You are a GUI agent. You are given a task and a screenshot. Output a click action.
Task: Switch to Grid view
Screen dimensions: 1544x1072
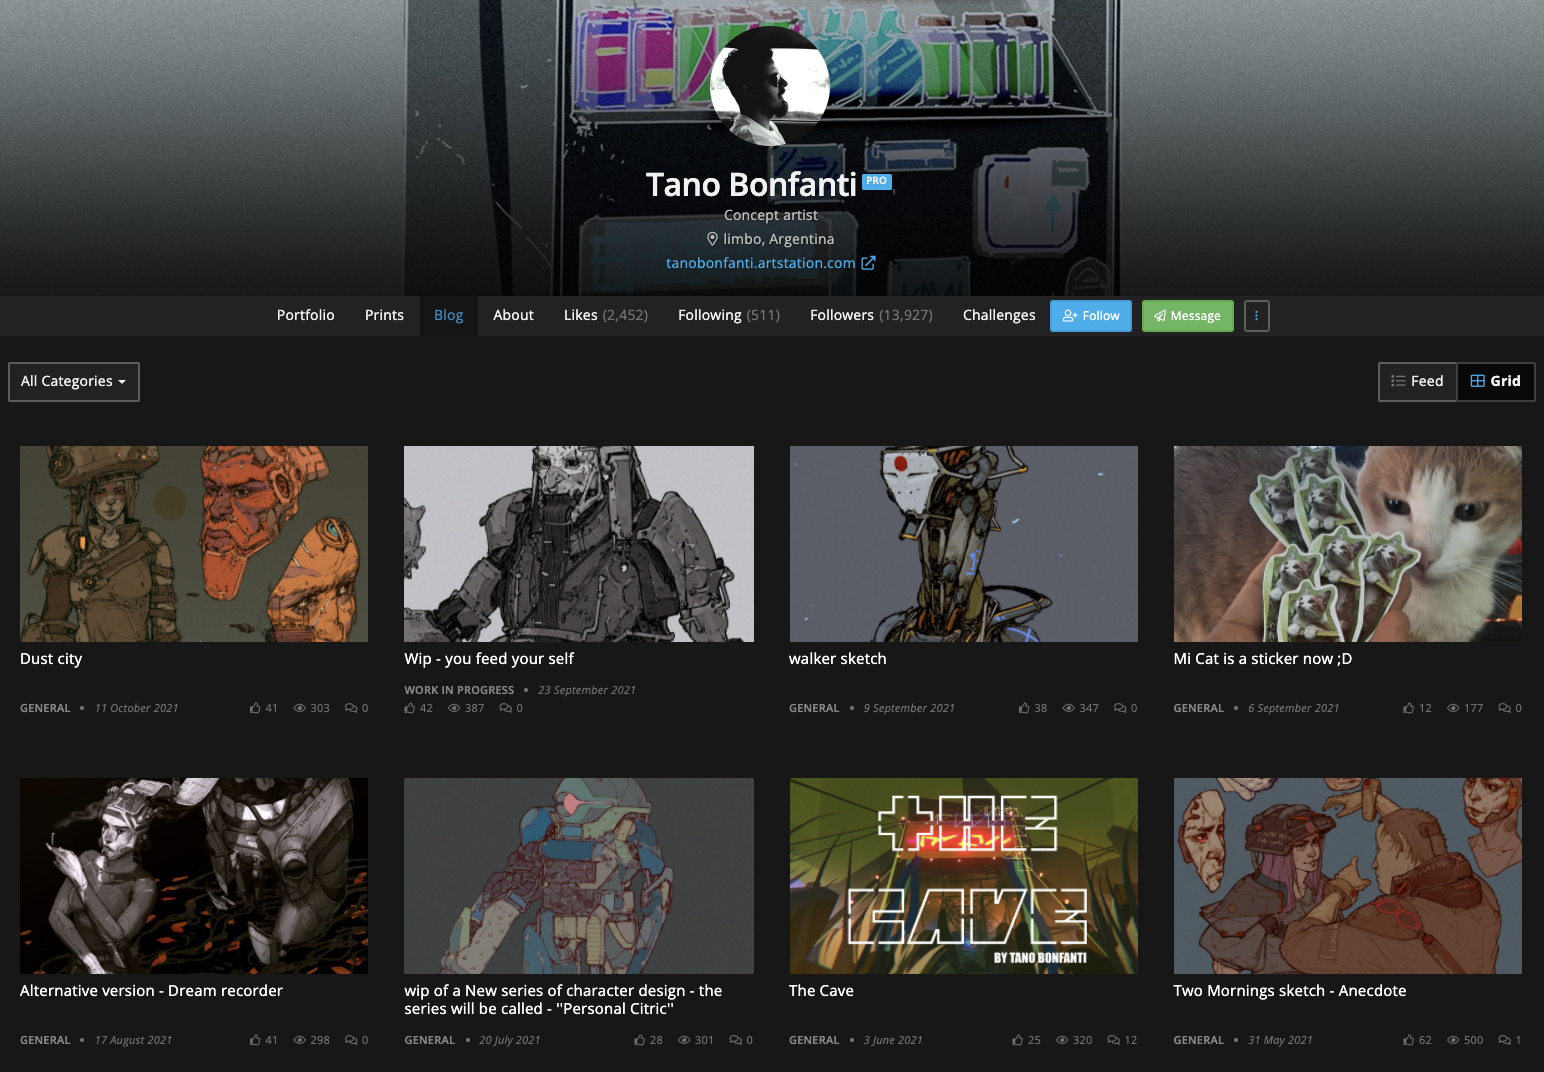click(1495, 381)
